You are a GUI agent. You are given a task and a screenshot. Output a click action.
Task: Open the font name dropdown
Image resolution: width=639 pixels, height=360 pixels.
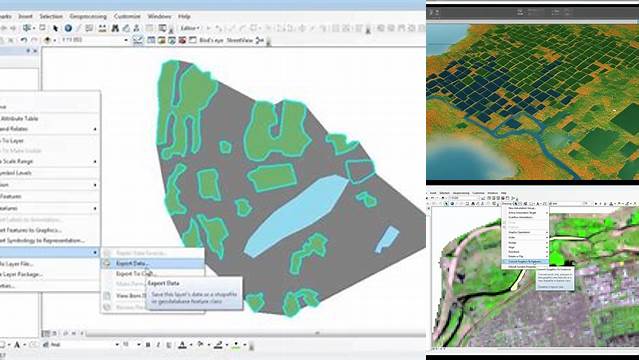pyautogui.click(x=117, y=345)
